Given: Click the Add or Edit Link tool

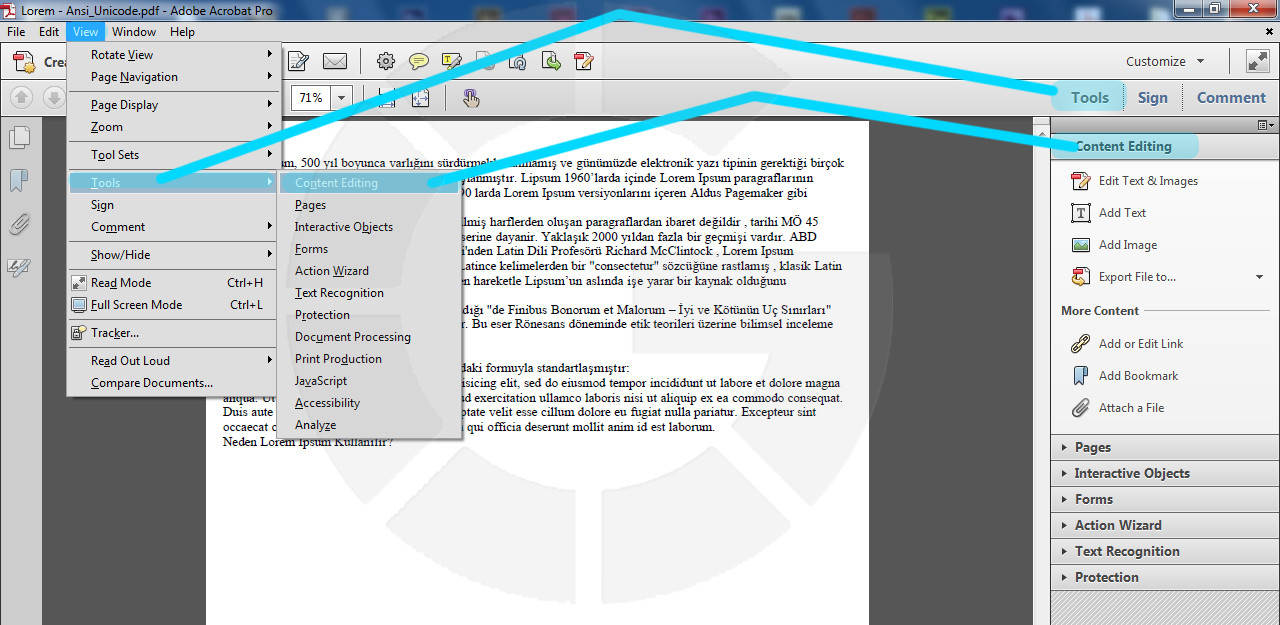Looking at the screenshot, I should pos(1140,344).
